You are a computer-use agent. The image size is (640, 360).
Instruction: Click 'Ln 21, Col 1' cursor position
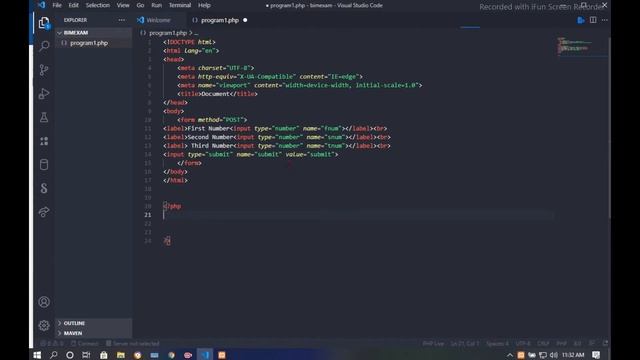pyautogui.click(x=464, y=344)
